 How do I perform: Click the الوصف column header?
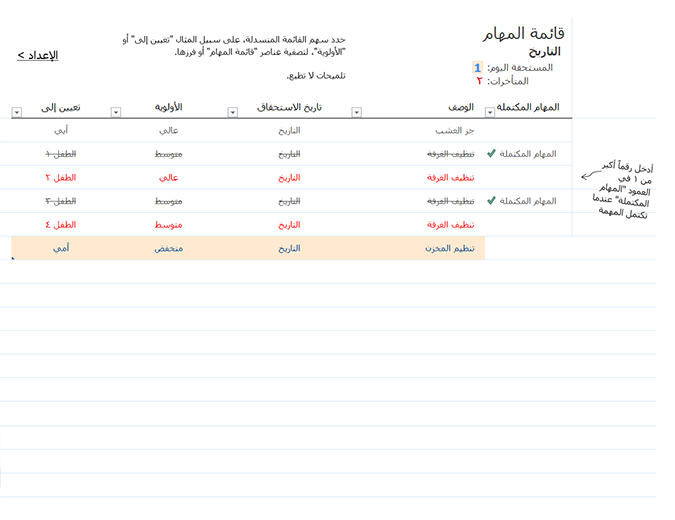coord(461,107)
